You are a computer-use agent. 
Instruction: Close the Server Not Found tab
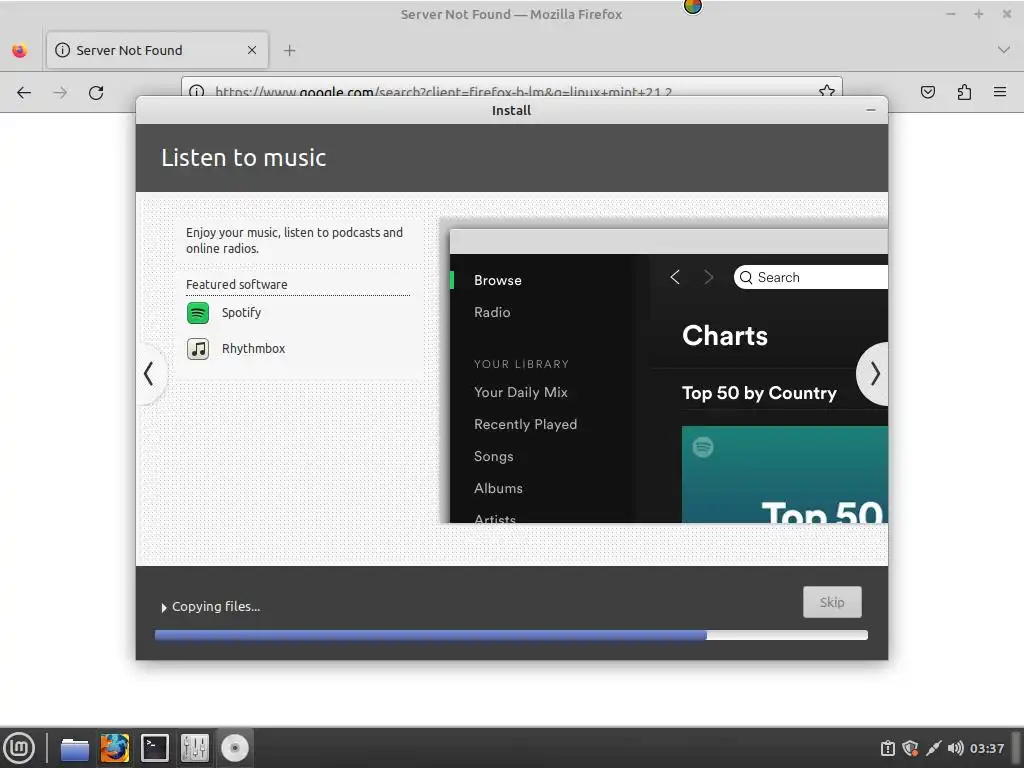point(252,50)
